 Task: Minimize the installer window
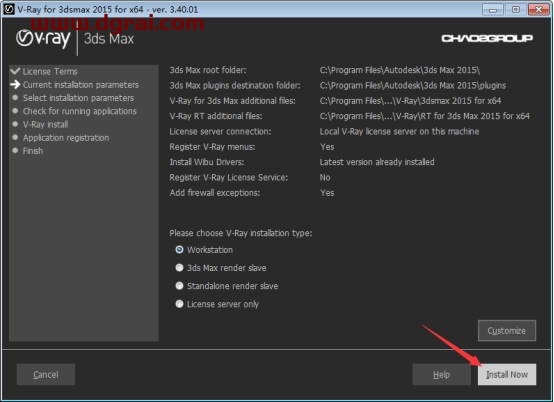493,10
